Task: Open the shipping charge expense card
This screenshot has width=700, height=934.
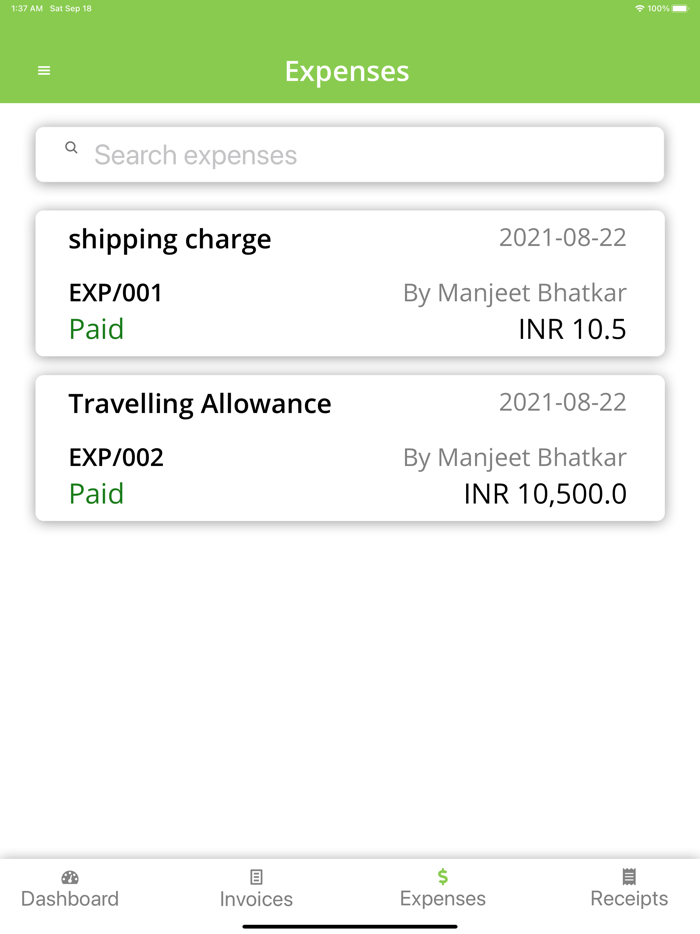Action: pyautogui.click(x=349, y=283)
